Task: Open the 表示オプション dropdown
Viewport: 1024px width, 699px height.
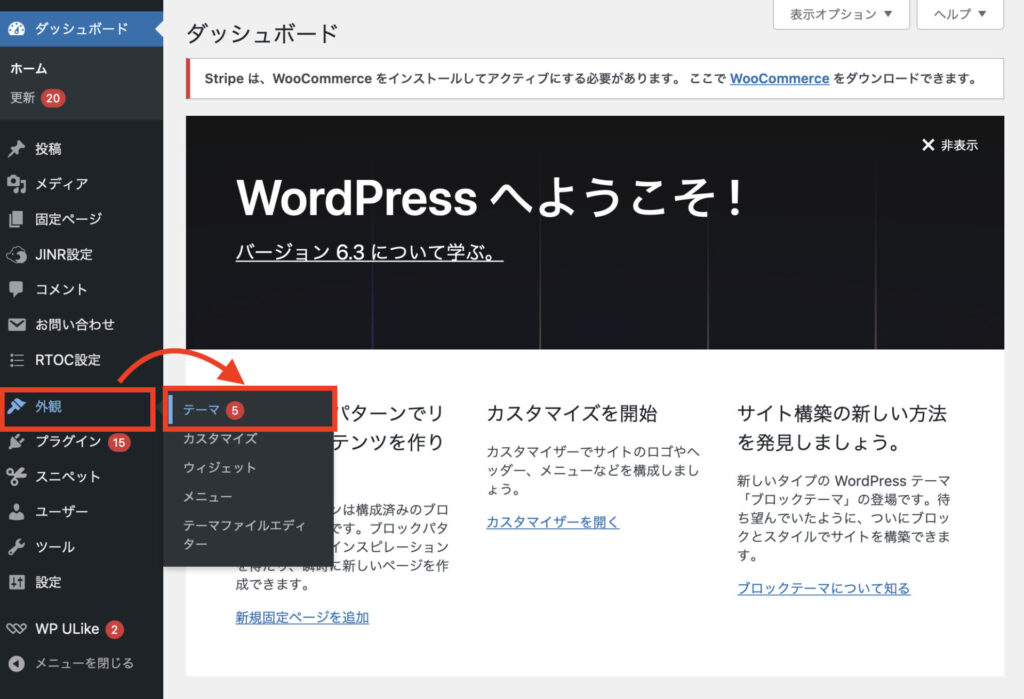Action: (x=838, y=15)
